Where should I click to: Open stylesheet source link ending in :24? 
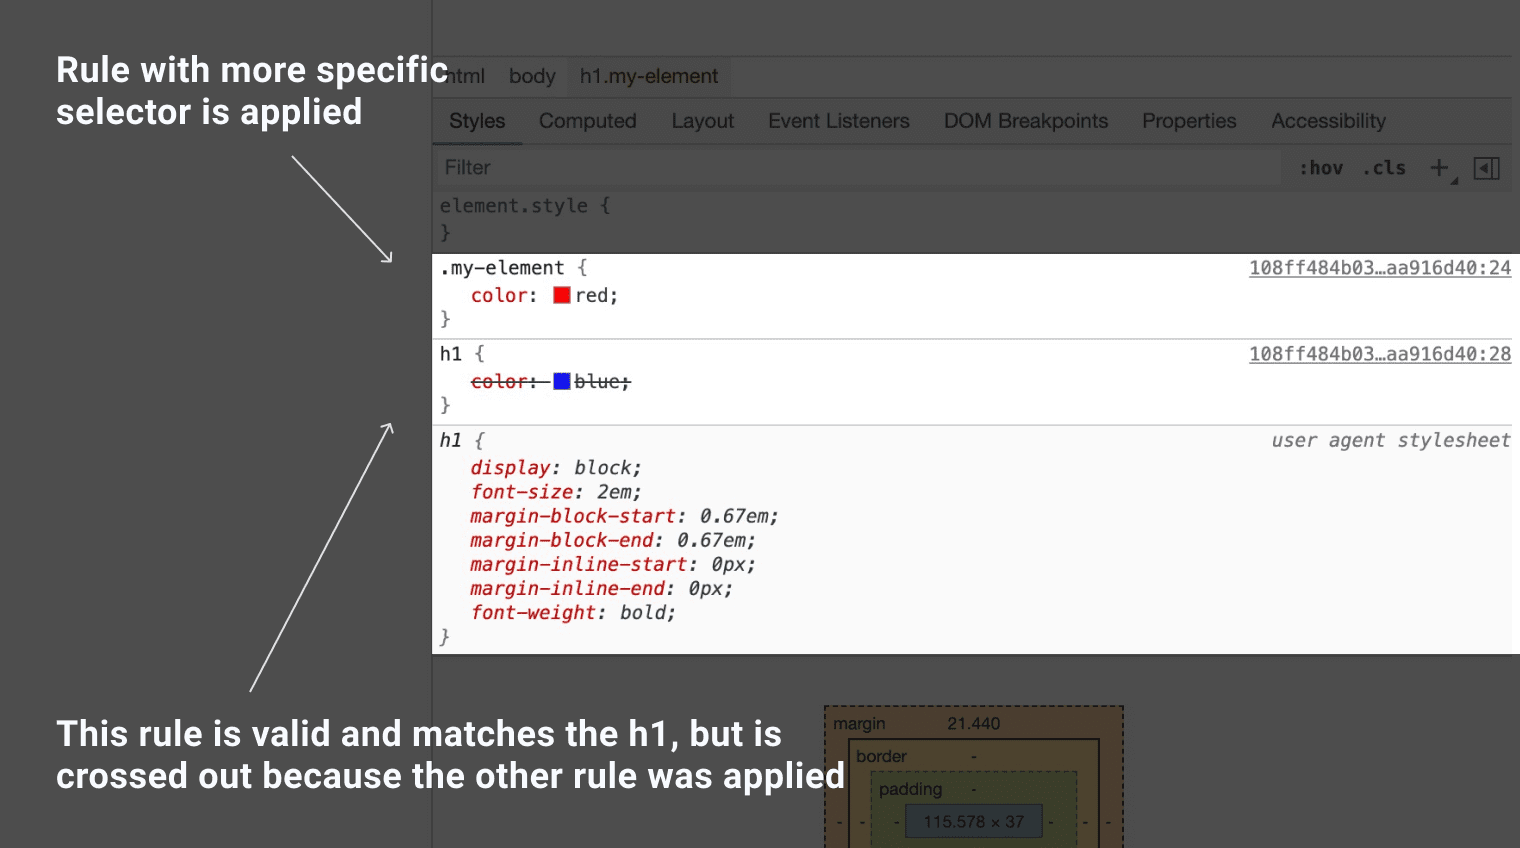(1380, 268)
